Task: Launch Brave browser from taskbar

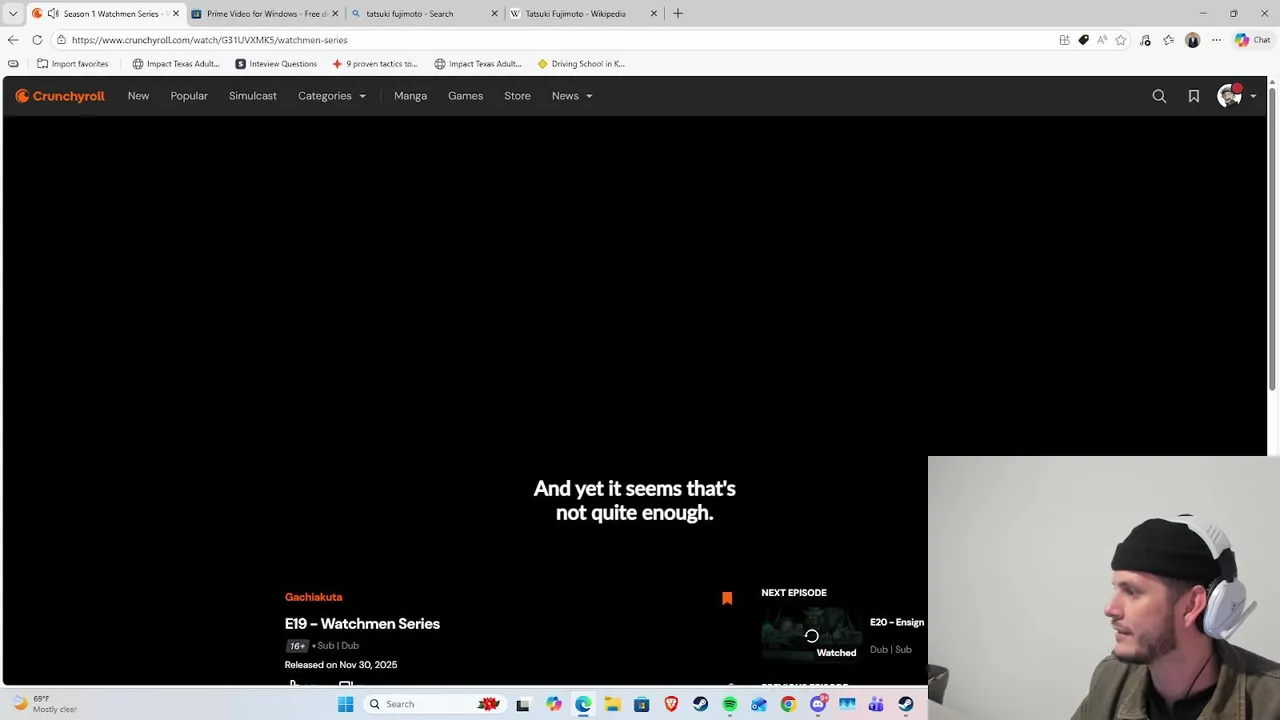Action: [x=671, y=704]
